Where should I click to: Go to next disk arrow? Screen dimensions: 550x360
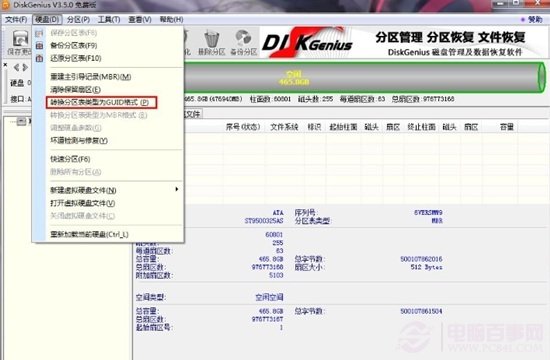pyautogui.click(x=25, y=67)
